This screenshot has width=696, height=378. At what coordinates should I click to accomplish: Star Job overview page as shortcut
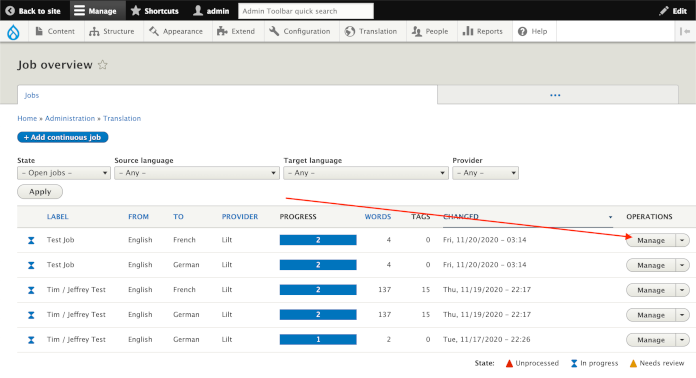(103, 65)
